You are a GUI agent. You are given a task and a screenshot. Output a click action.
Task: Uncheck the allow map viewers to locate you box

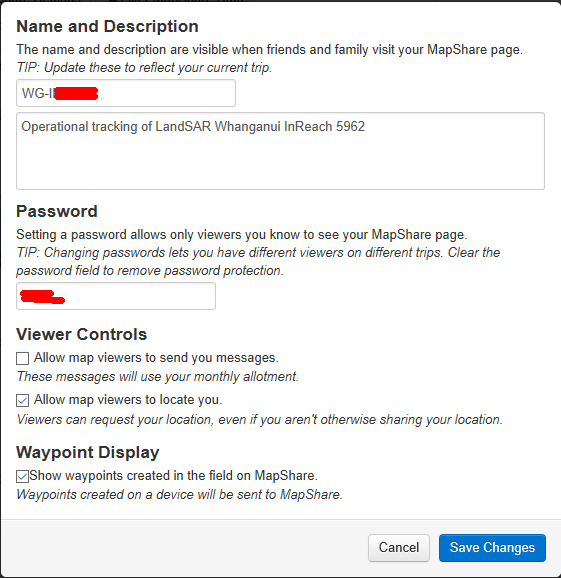coord(22,400)
